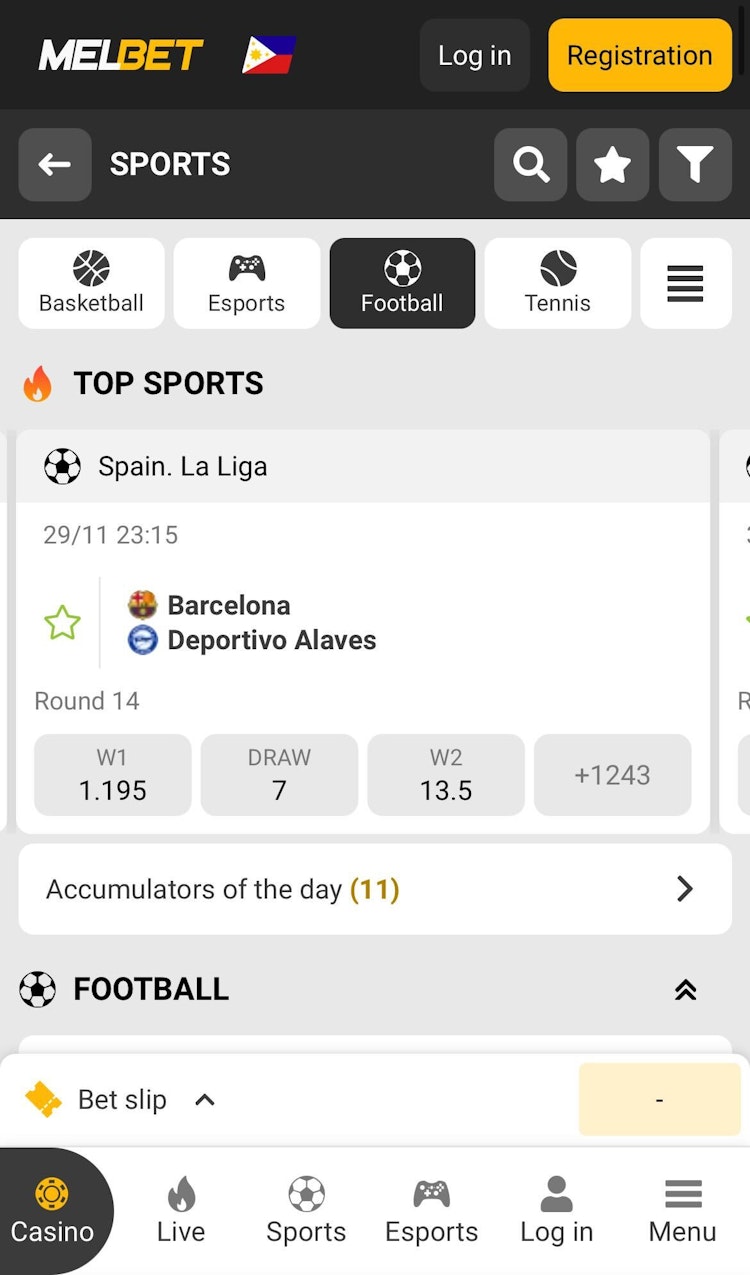Viewport: 750px width, 1275px height.
Task: Click the Log in button in header
Action: click(x=474, y=56)
